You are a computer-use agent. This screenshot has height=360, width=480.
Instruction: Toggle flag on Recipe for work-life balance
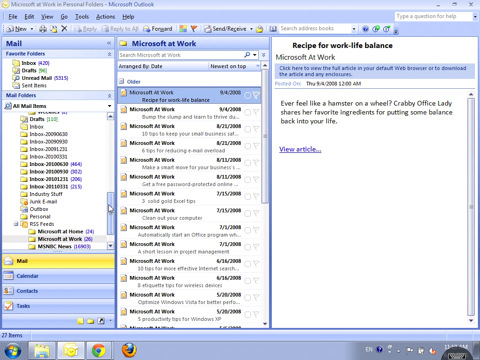point(256,96)
